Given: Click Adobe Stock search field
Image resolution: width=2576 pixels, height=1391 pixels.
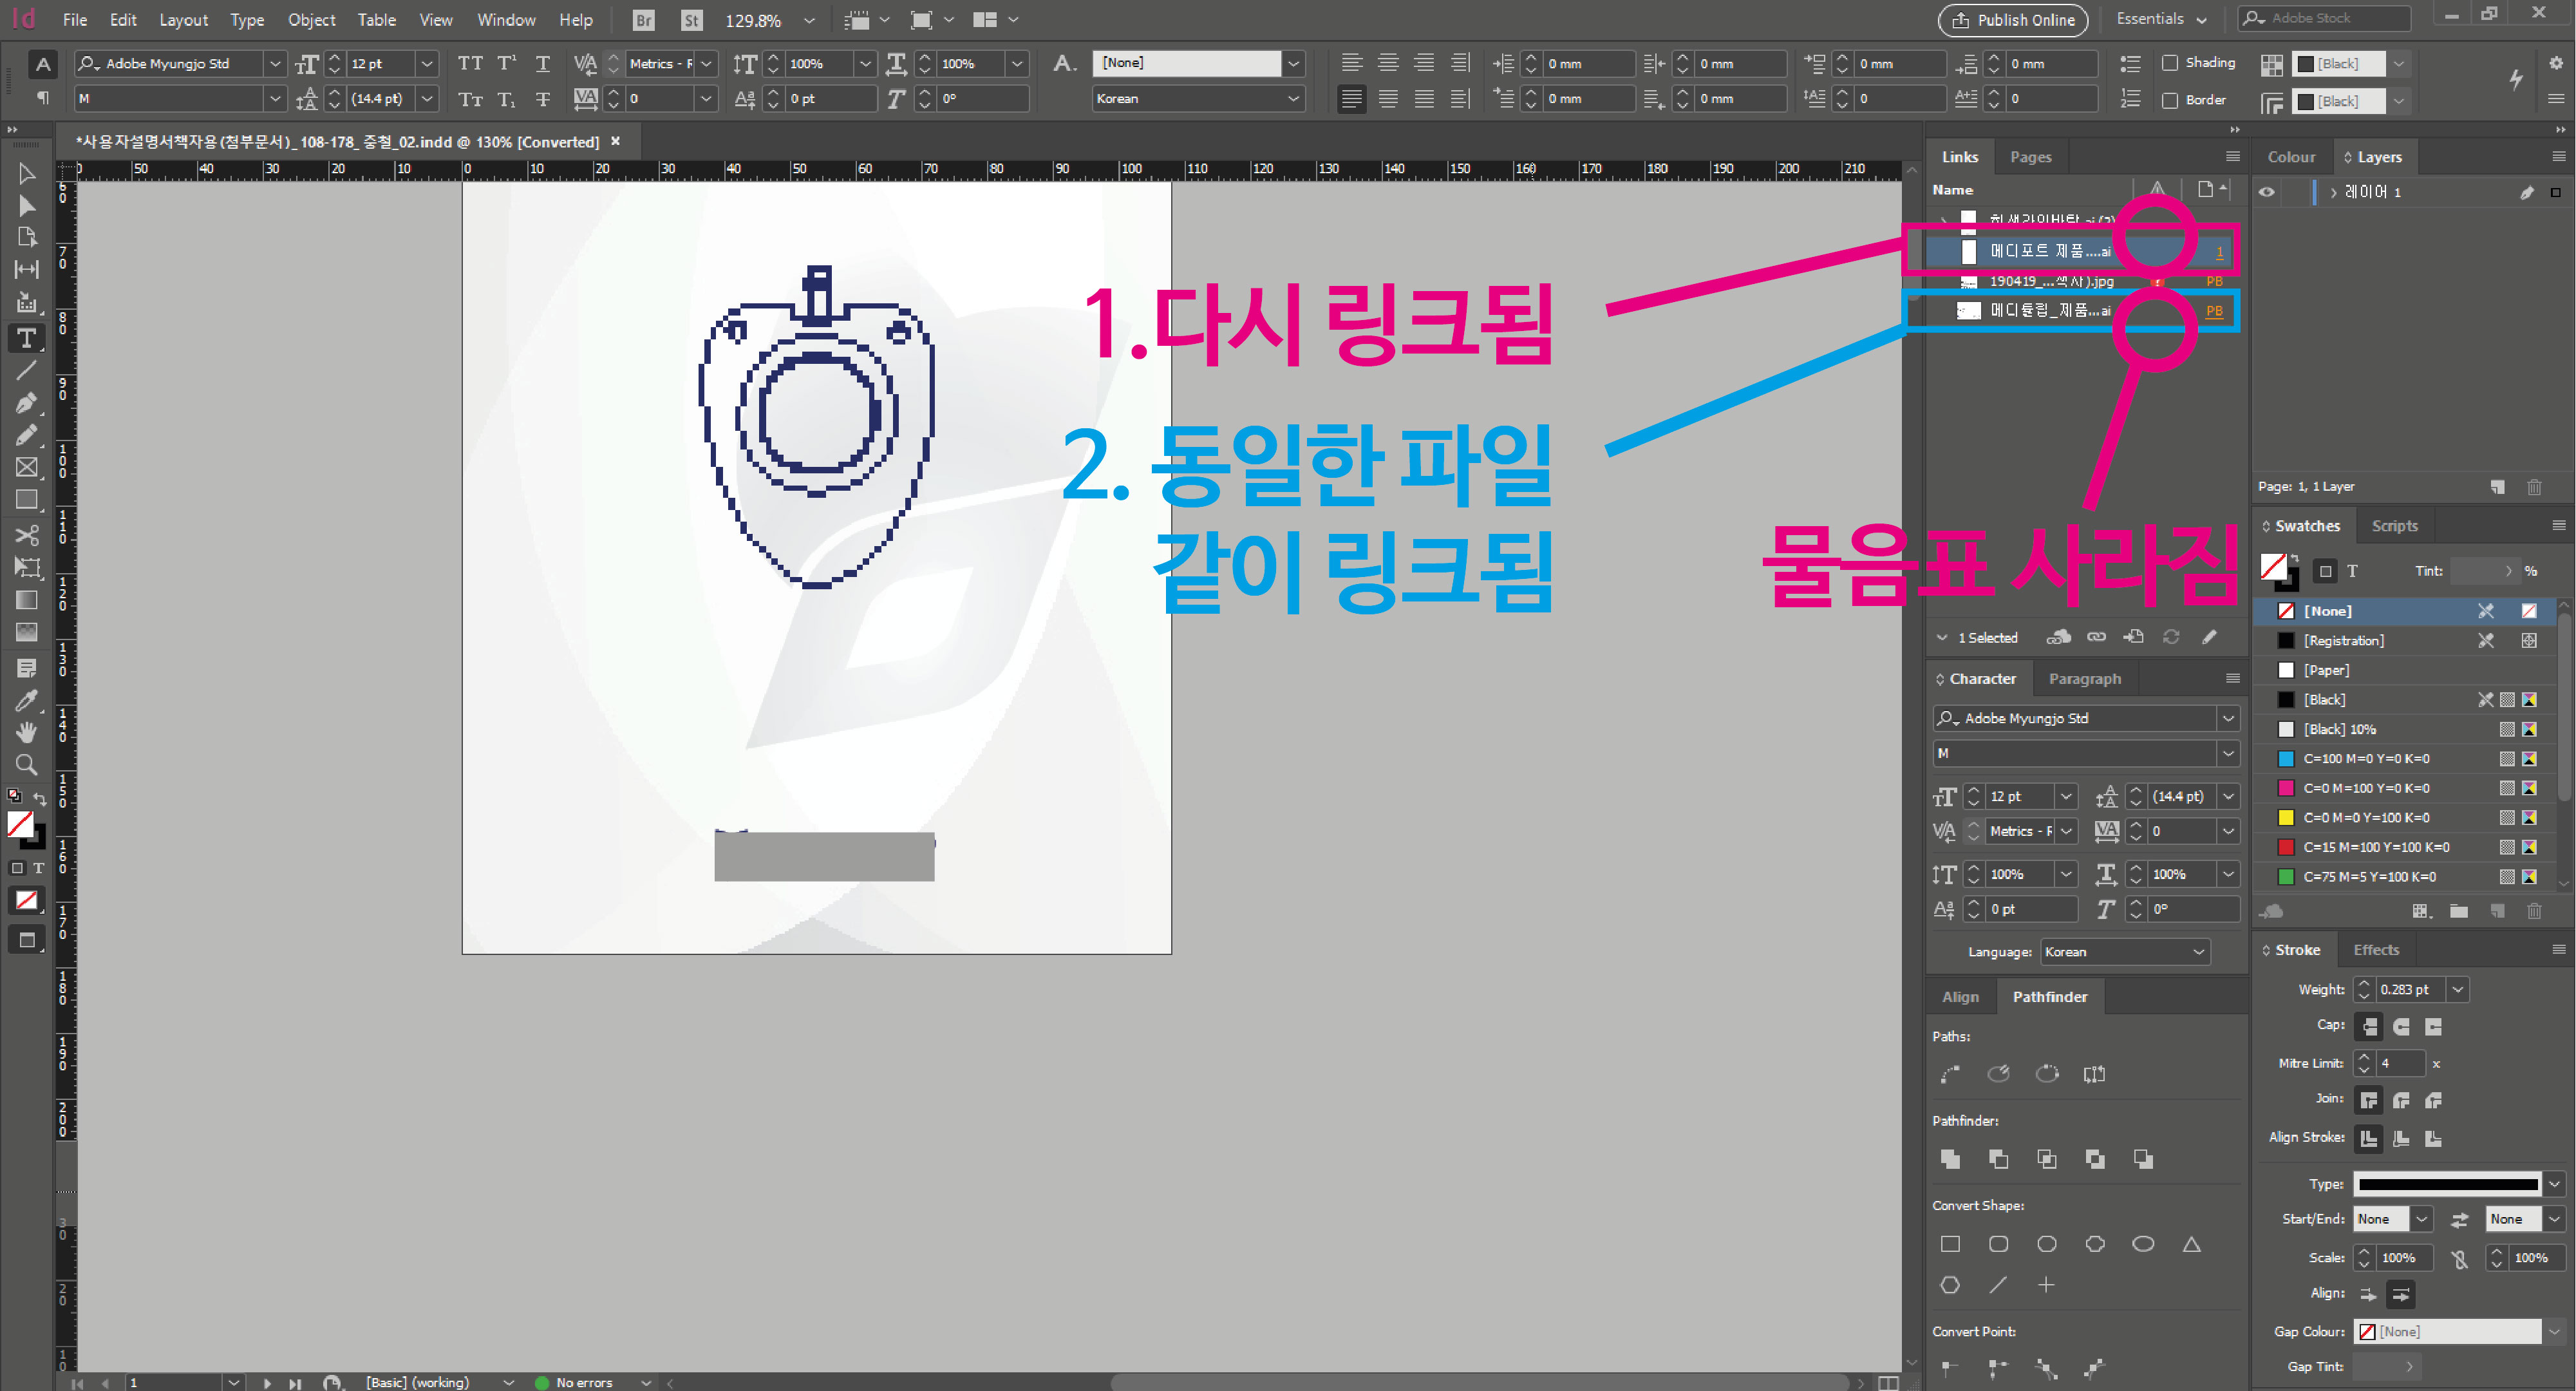Looking at the screenshot, I should click(2324, 18).
